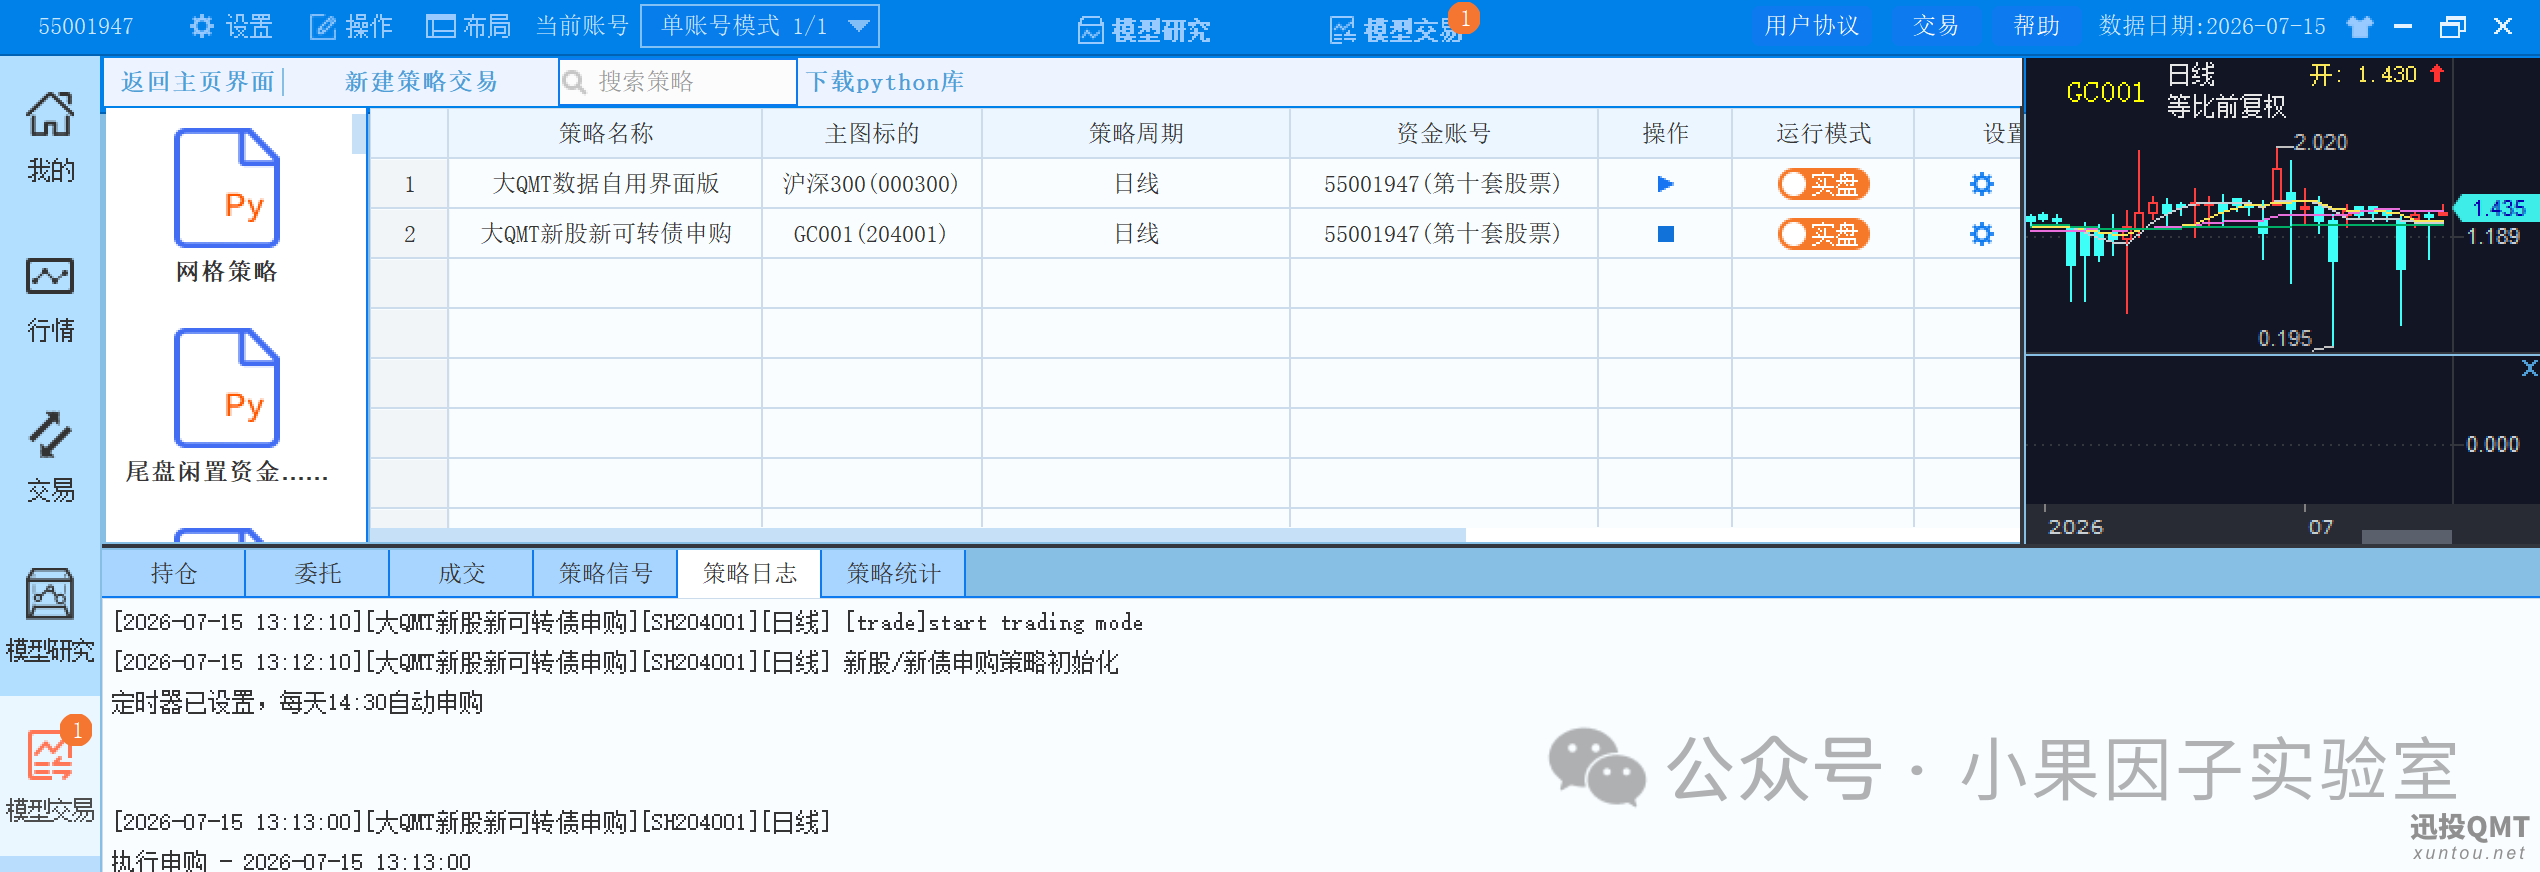
Task: Select row number 1 in strategy table
Action: click(409, 184)
